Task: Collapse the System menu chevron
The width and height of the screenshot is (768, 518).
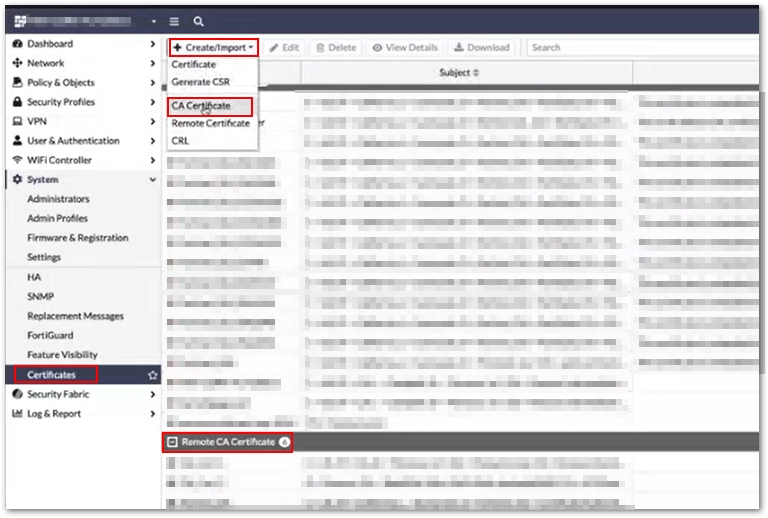Action: coord(153,180)
